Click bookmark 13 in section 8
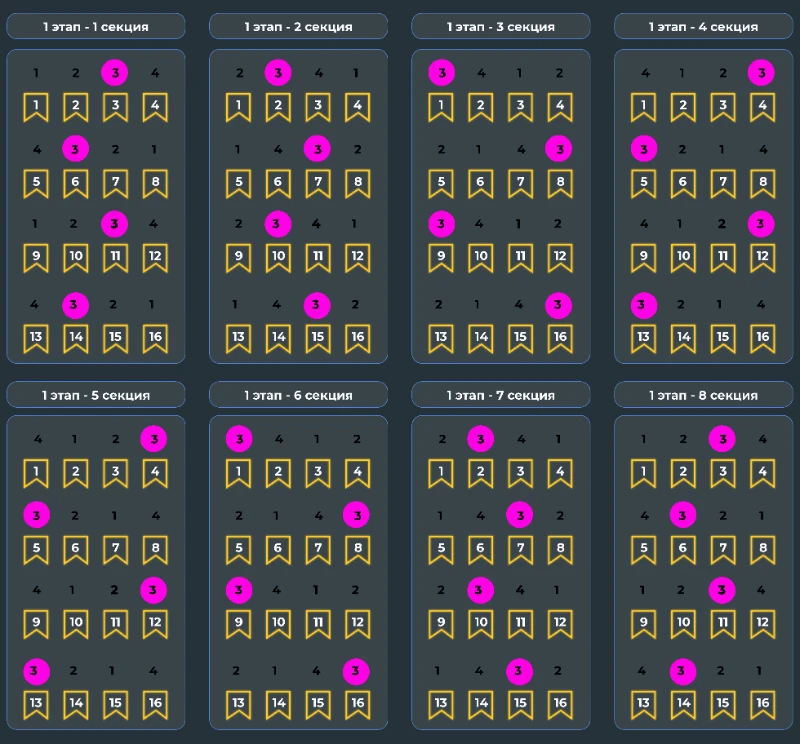Image resolution: width=800 pixels, height=744 pixels. 643,705
